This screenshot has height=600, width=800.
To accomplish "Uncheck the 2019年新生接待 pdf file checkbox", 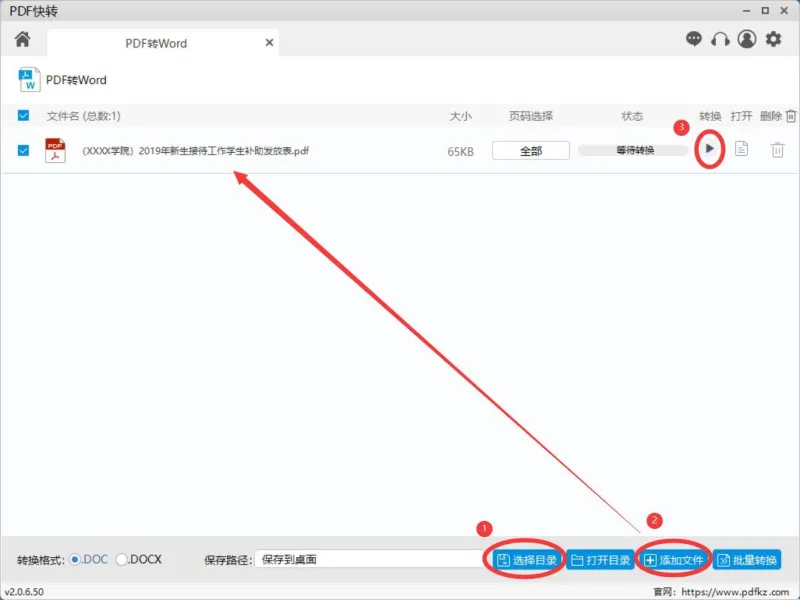I will tap(23, 151).
